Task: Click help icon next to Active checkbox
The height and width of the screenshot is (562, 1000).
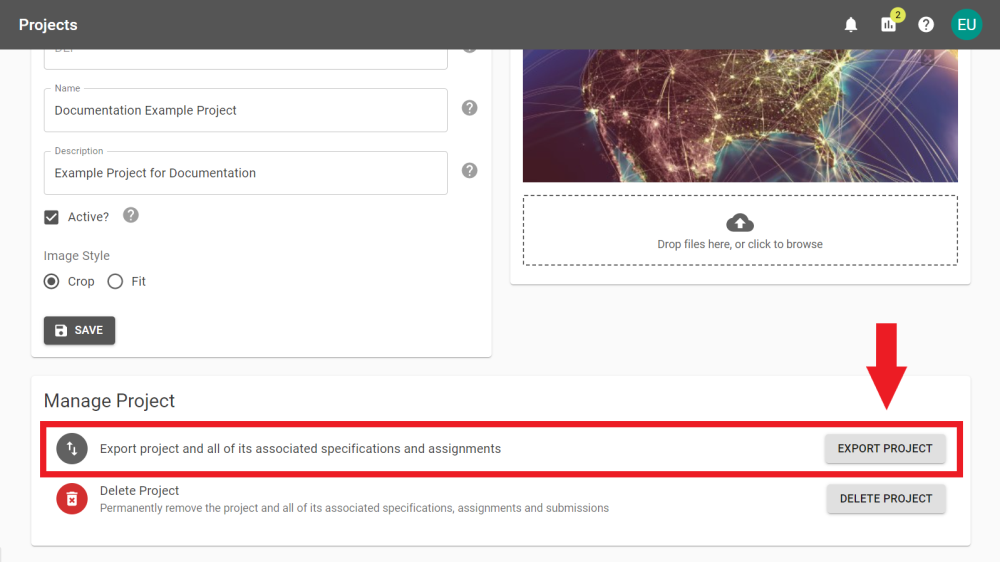Action: tap(130, 216)
